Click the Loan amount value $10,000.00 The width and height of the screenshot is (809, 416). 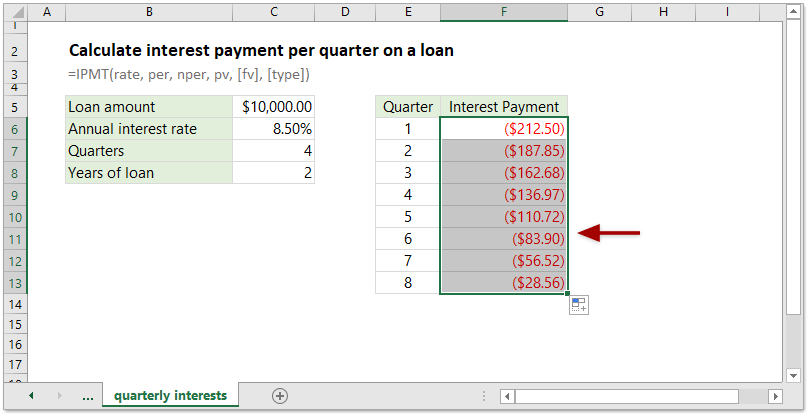(273, 106)
